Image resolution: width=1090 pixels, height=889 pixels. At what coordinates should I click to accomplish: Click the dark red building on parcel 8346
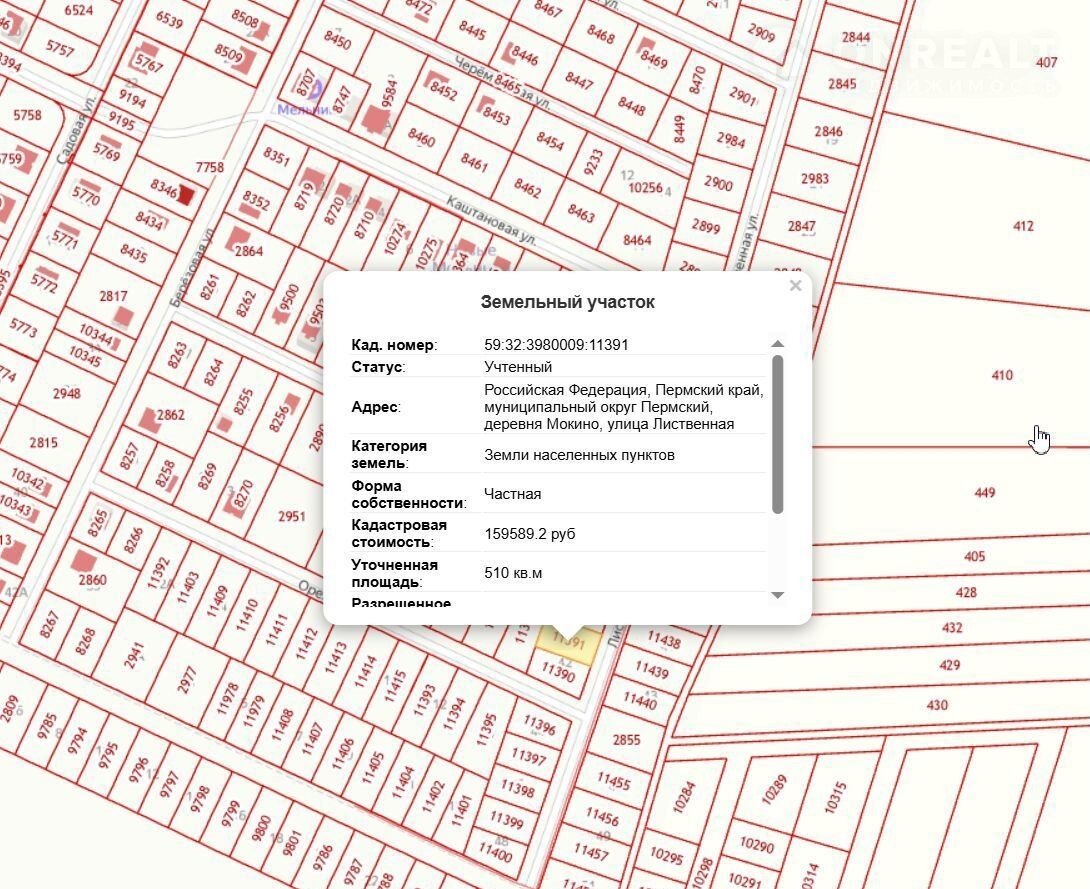(x=185, y=194)
